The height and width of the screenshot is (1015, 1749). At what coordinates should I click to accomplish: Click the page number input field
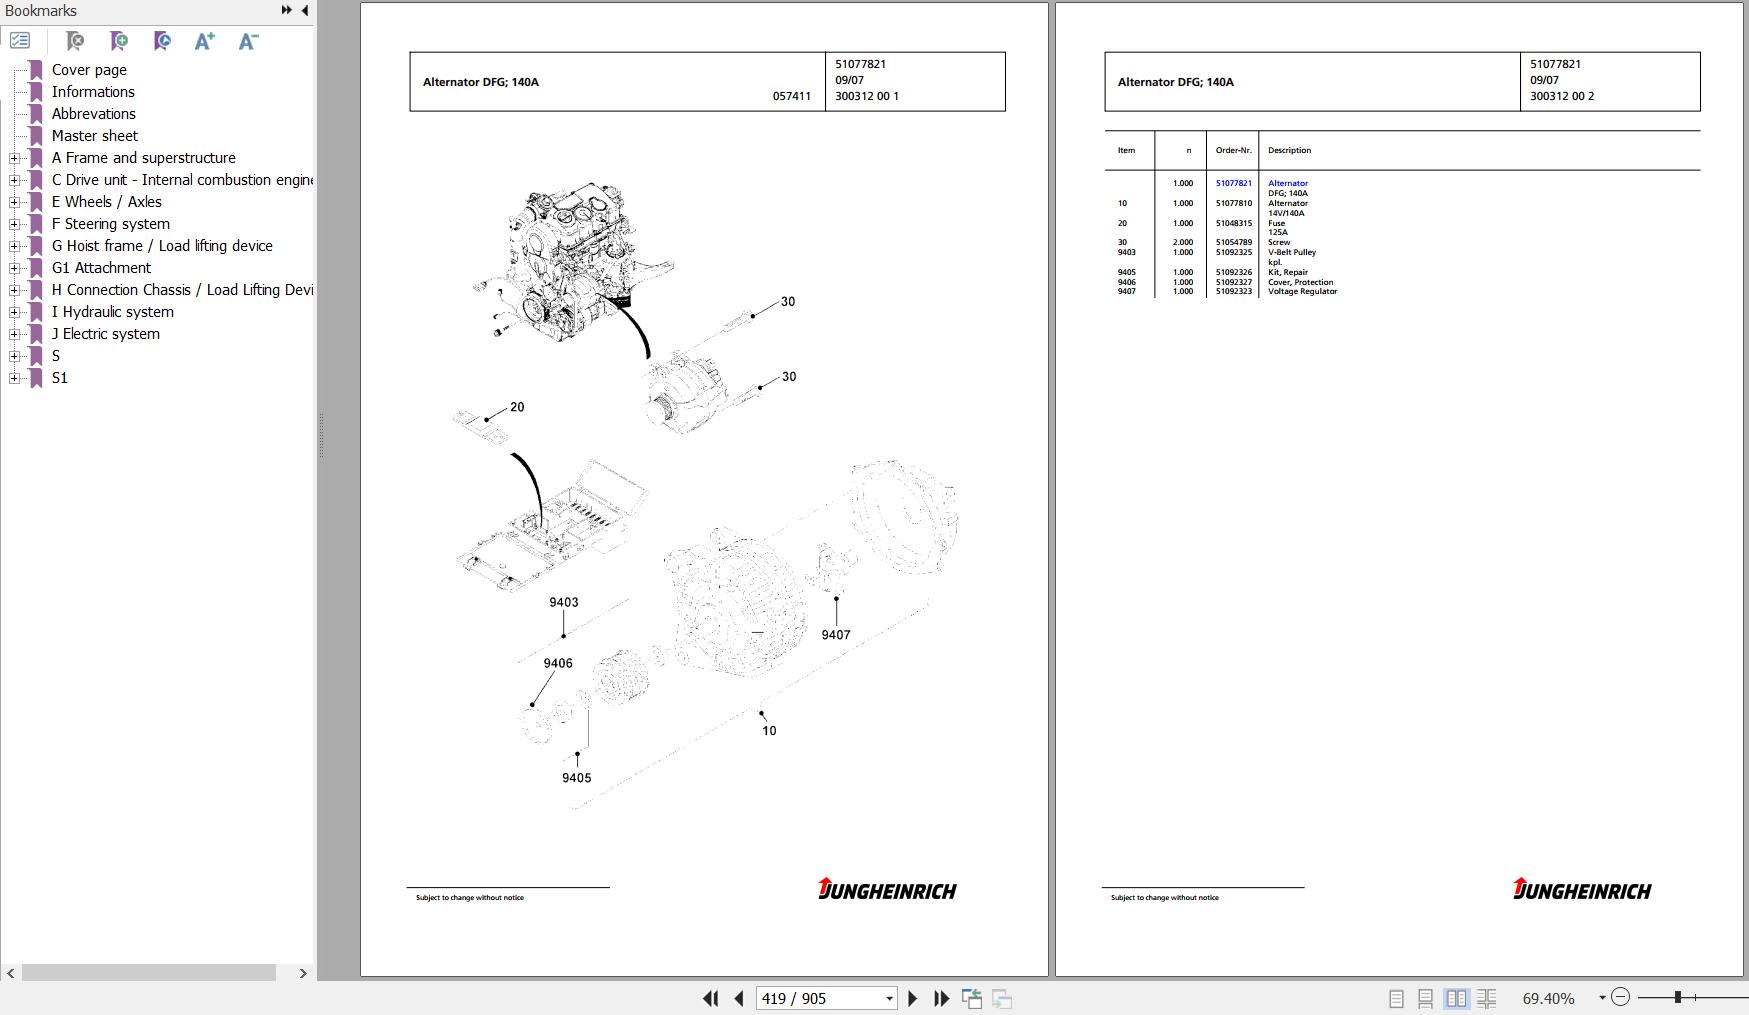[820, 998]
